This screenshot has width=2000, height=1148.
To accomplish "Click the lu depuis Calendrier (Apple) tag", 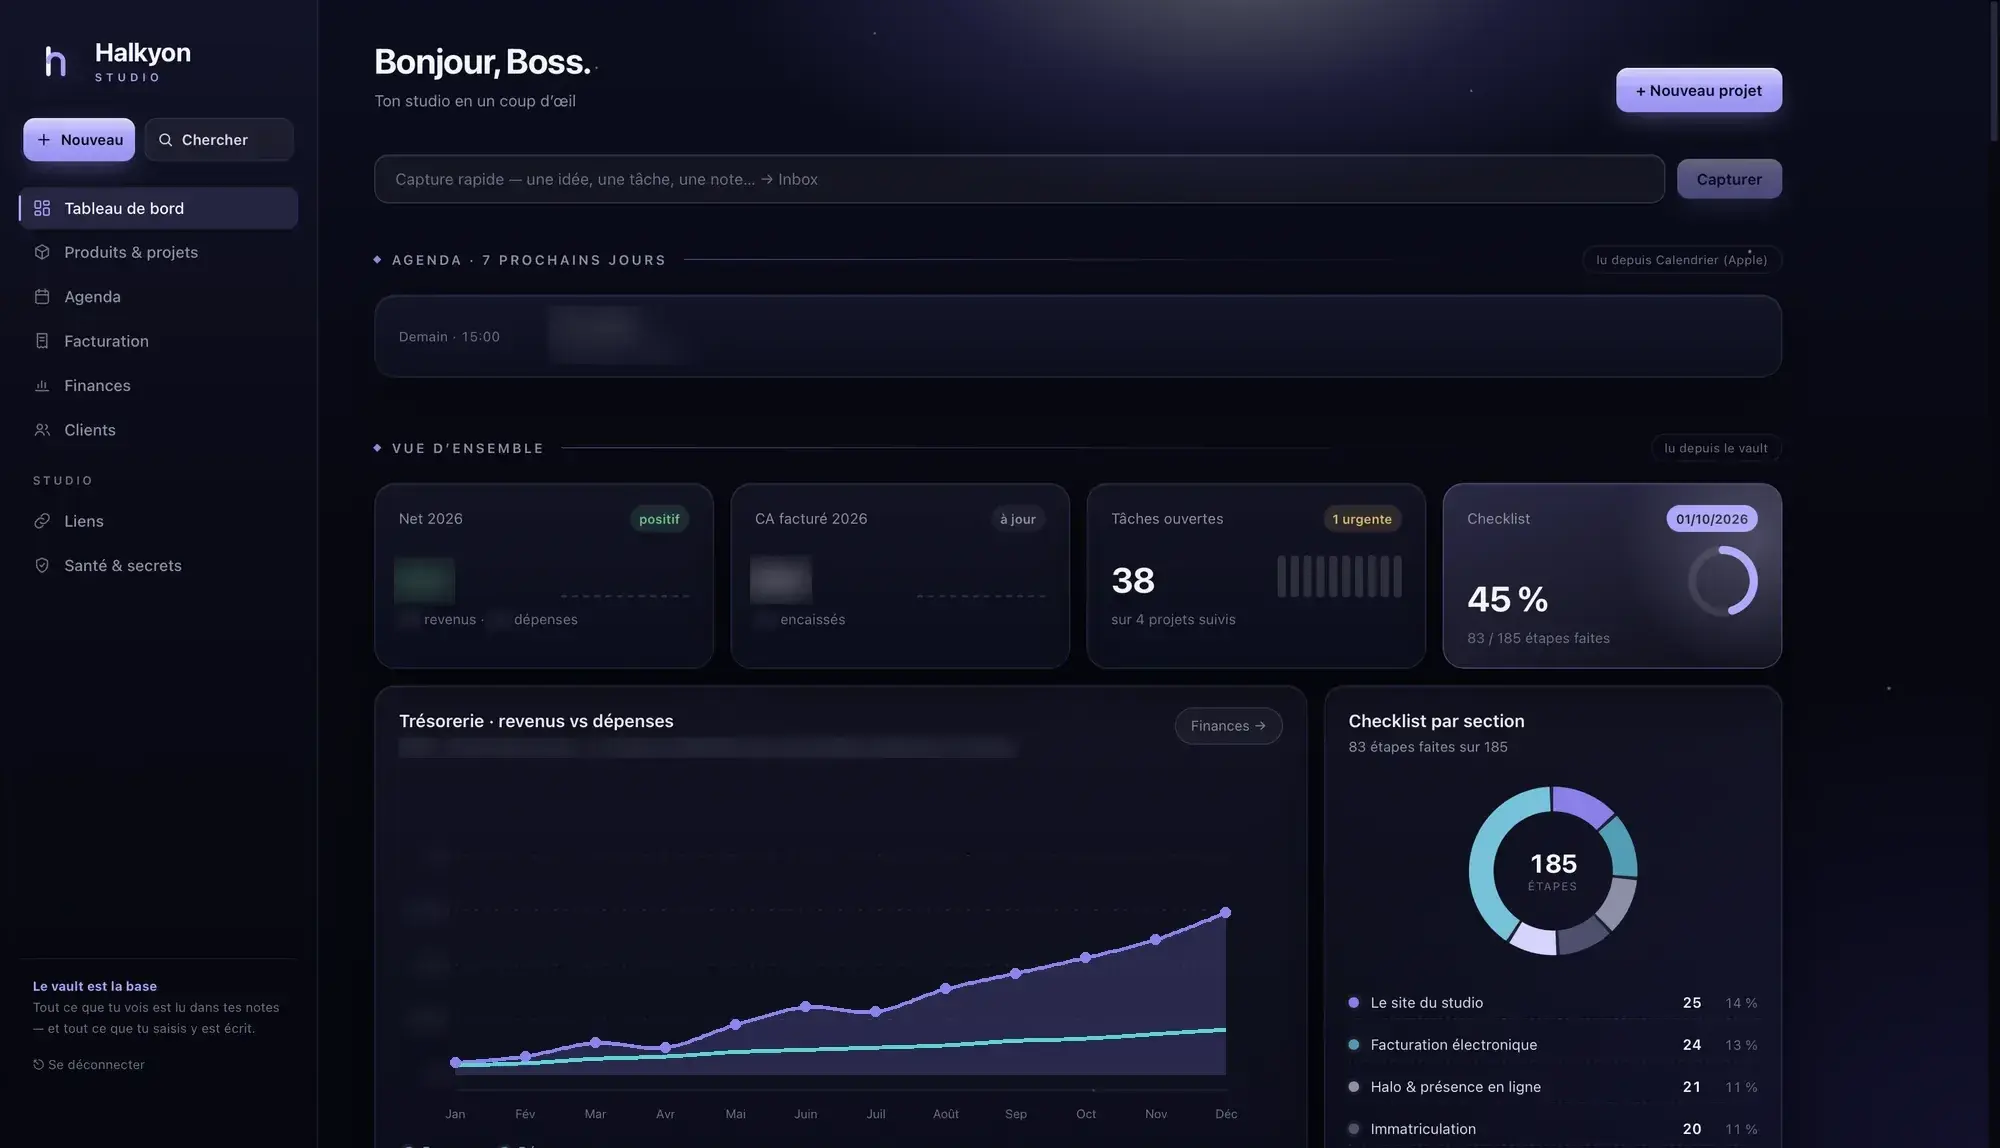I will [x=1682, y=260].
